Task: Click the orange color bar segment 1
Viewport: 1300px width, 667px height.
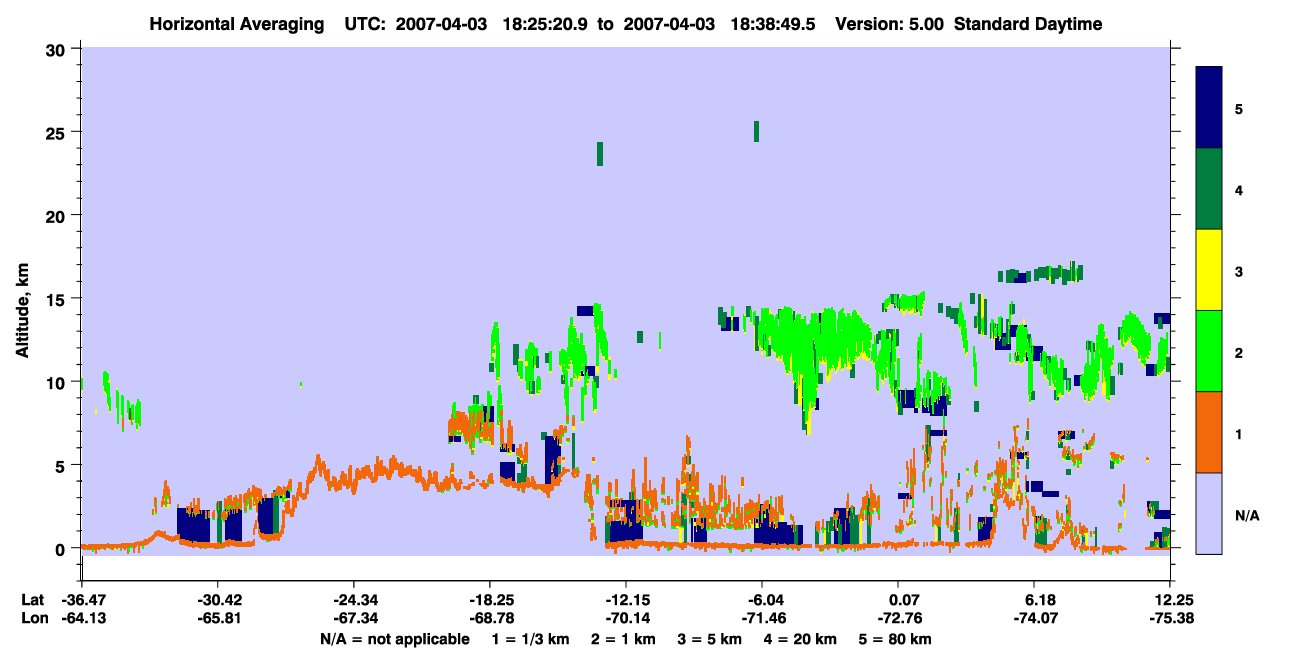Action: [1209, 432]
